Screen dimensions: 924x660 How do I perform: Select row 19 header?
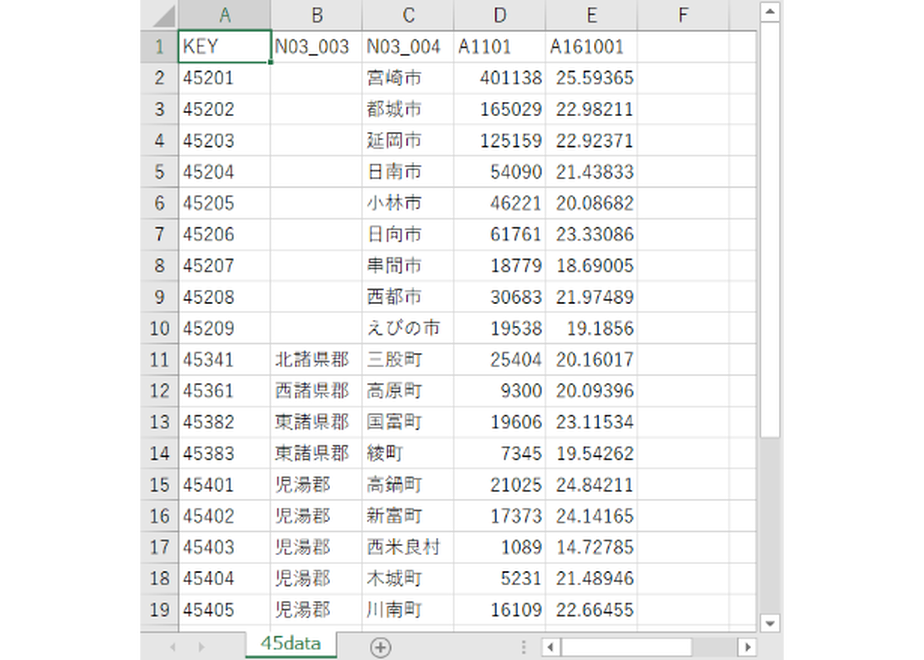[x=159, y=610]
